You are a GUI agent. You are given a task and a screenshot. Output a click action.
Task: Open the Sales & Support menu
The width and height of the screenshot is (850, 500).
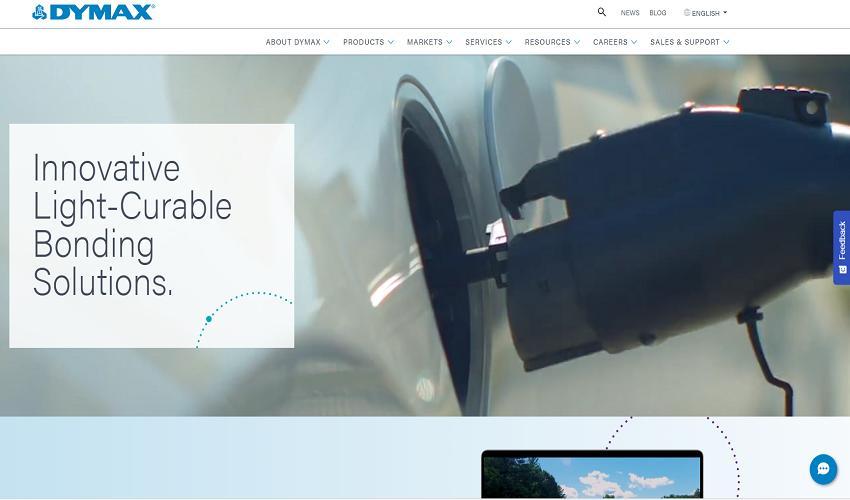coord(685,42)
